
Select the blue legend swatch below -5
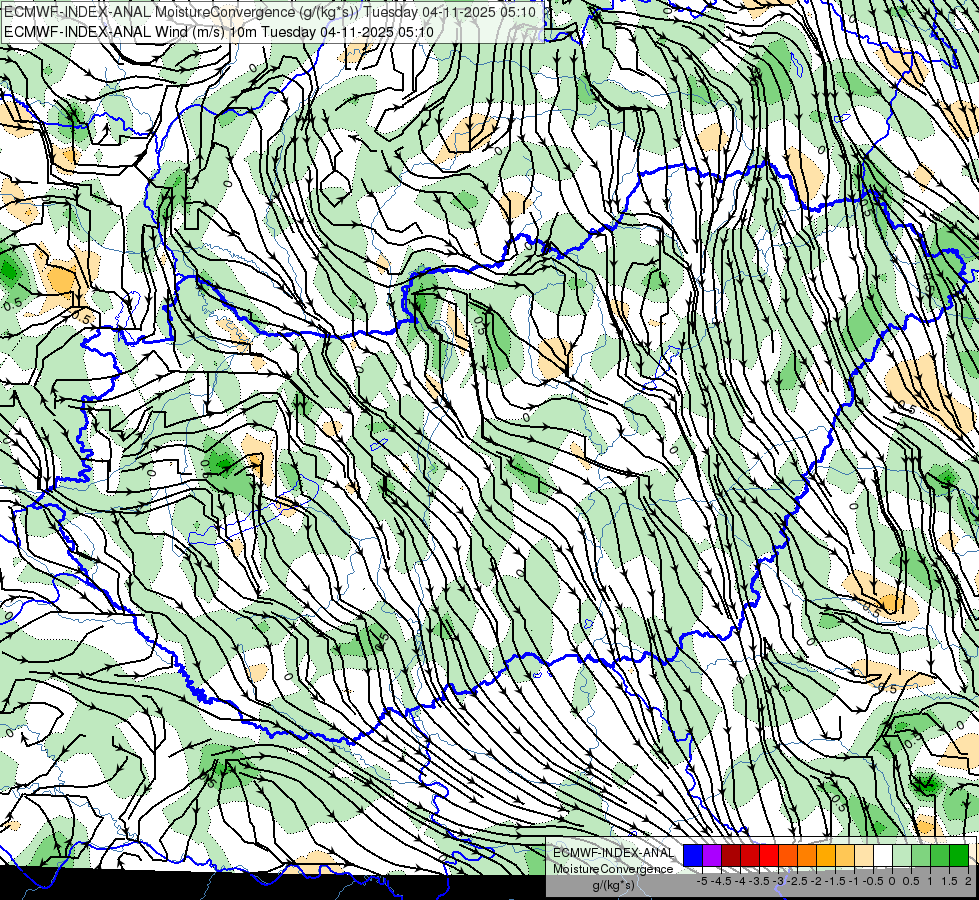click(693, 855)
